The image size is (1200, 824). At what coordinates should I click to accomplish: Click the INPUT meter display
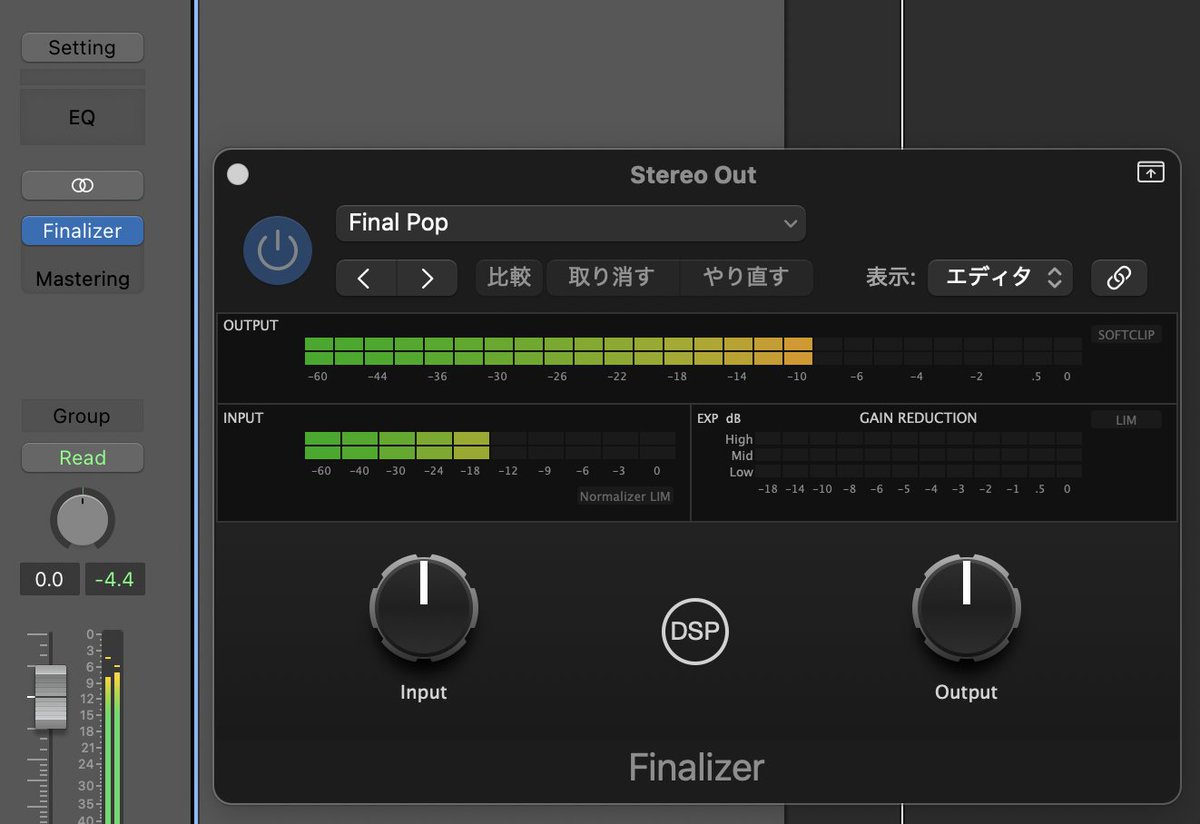(x=489, y=446)
